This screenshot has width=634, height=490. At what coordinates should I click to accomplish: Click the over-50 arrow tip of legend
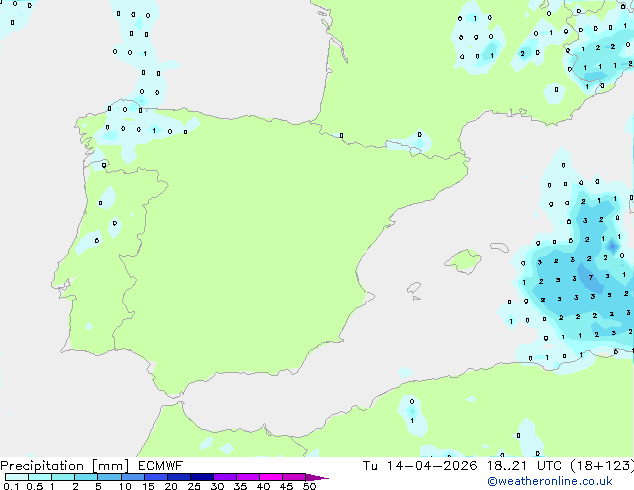(317, 477)
